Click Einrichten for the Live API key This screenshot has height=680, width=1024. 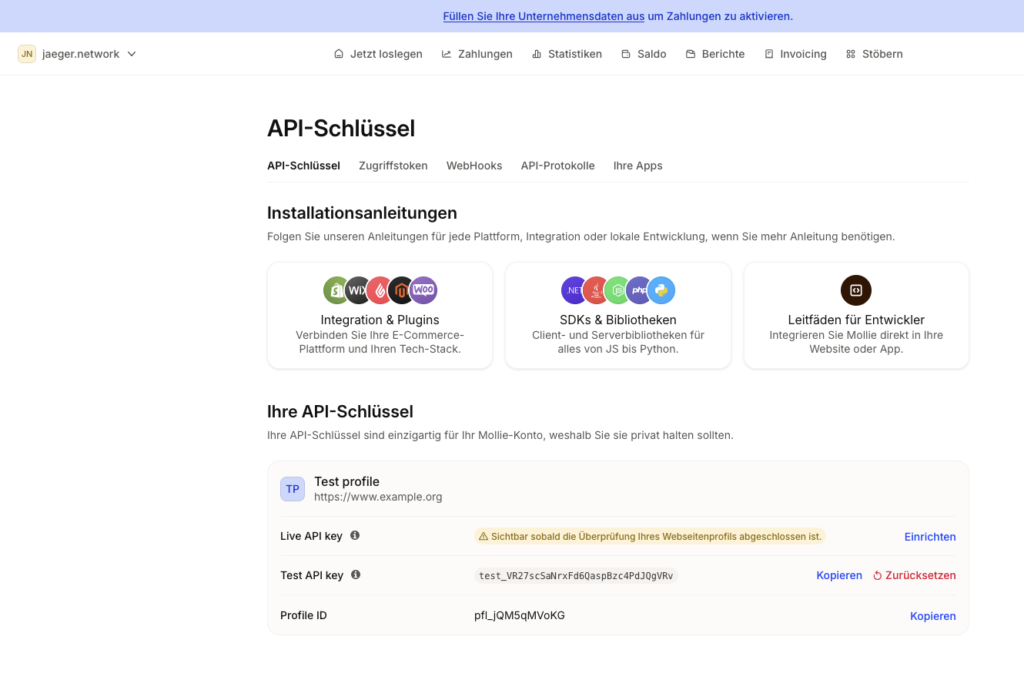(930, 537)
